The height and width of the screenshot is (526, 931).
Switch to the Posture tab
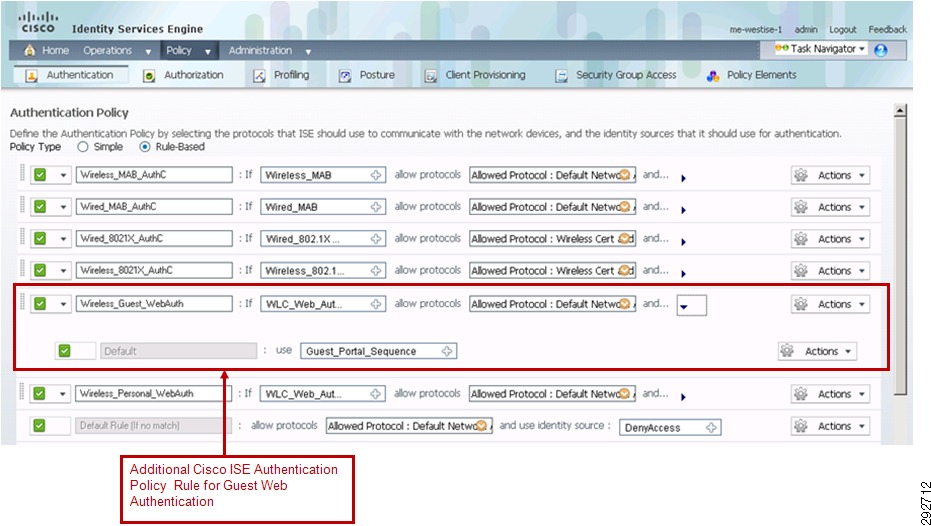tap(377, 75)
